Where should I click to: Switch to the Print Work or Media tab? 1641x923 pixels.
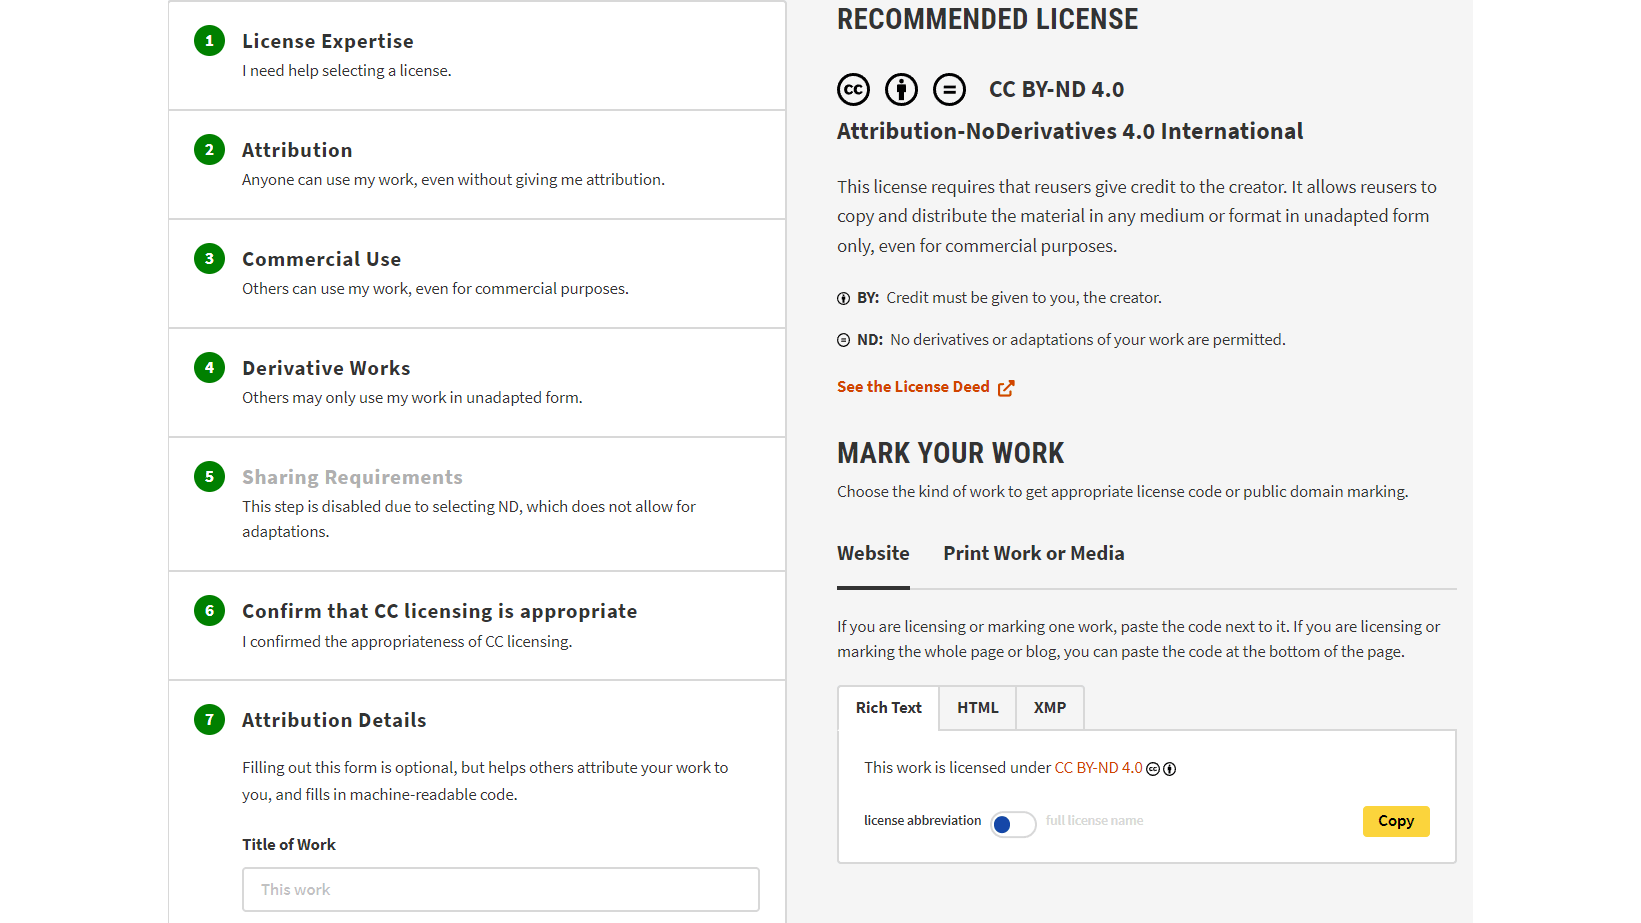coord(1033,554)
